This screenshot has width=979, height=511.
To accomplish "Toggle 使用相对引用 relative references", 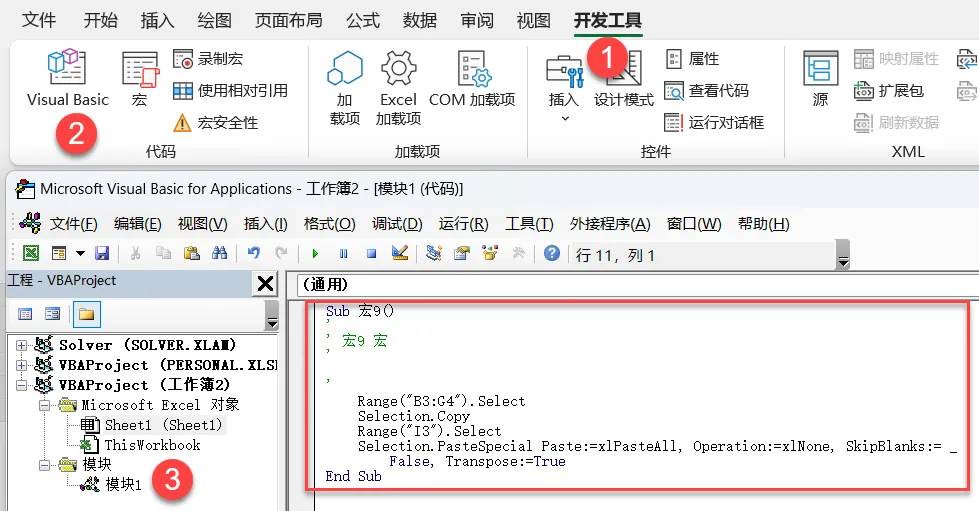I will 230,91.
